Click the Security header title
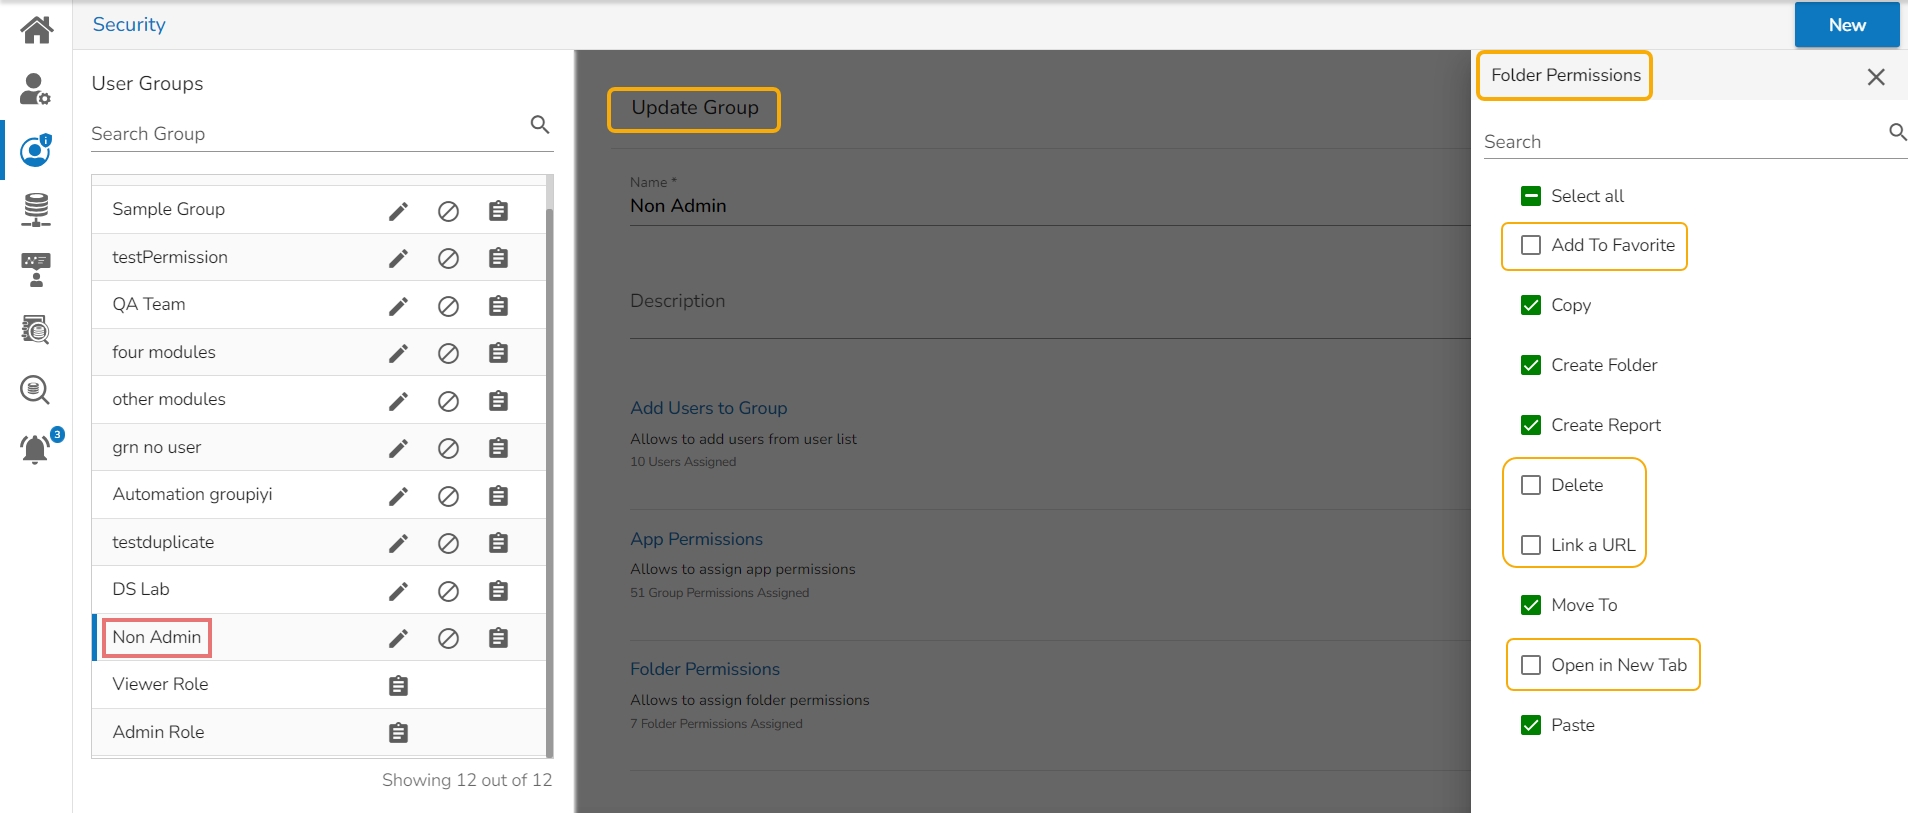The image size is (1908, 813). tap(129, 24)
